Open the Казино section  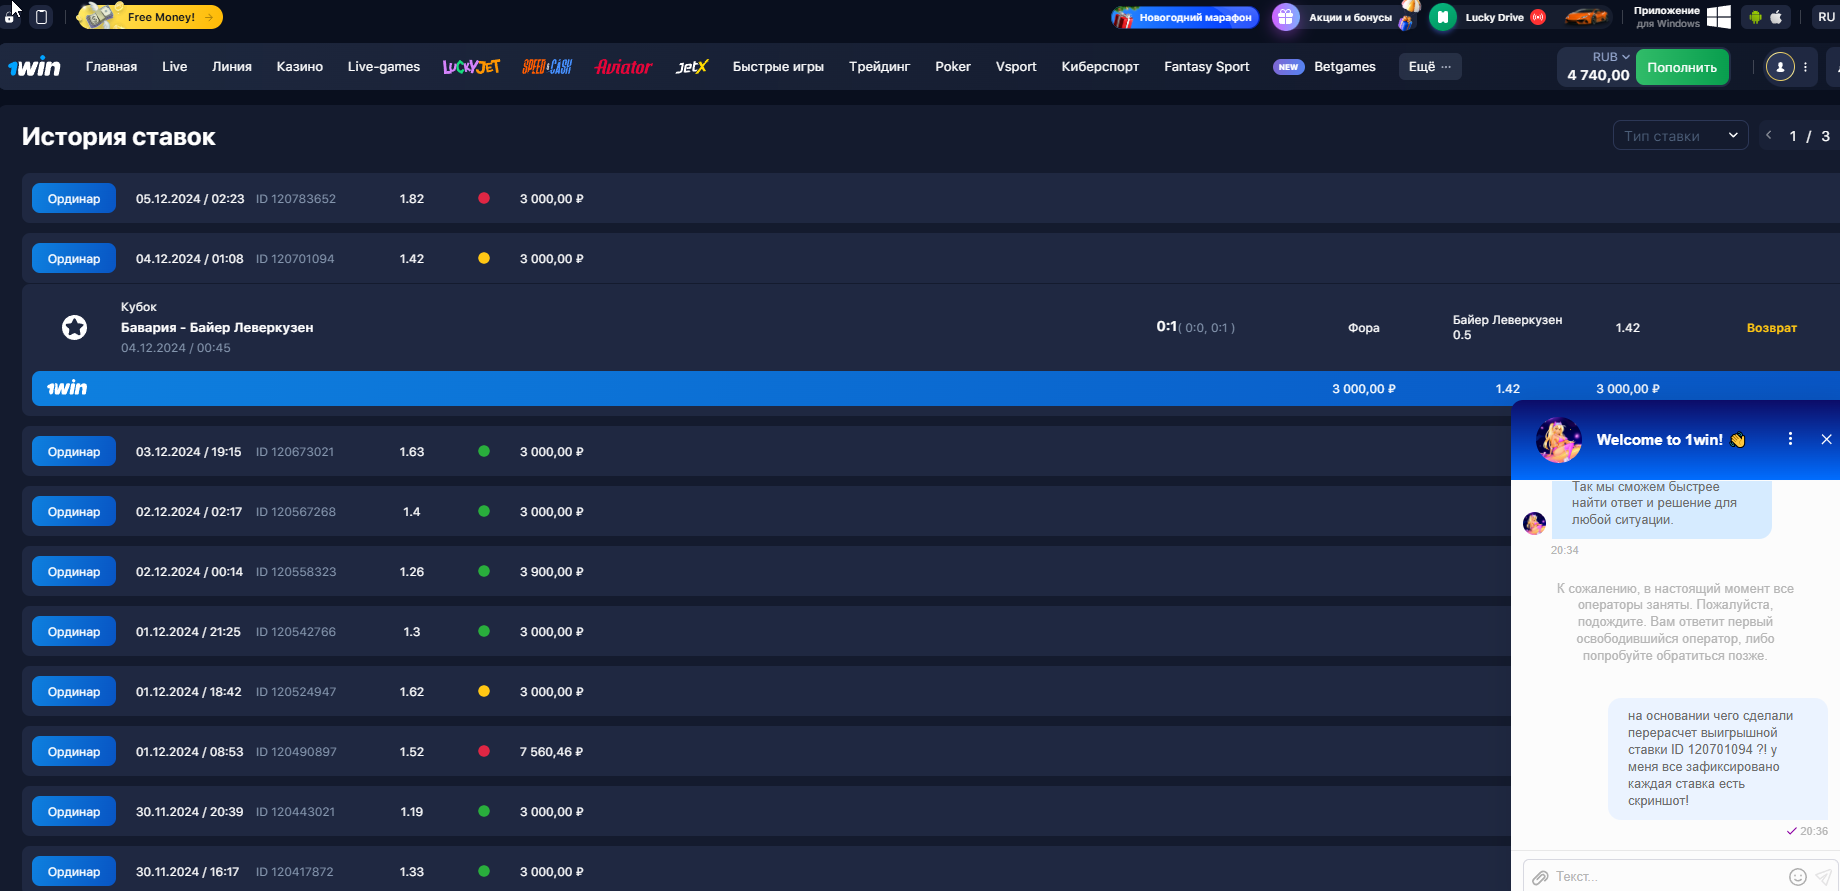point(300,67)
